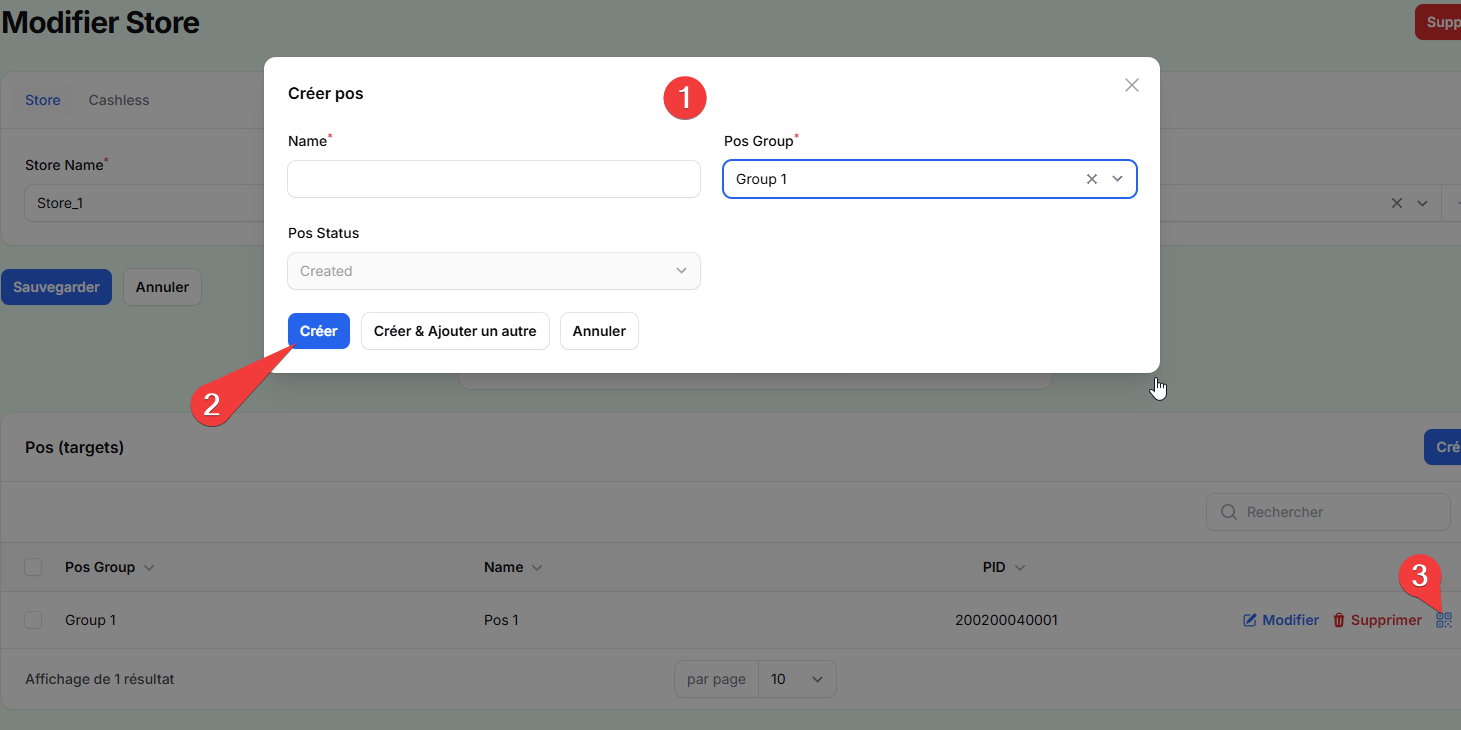Image resolution: width=1461 pixels, height=730 pixels.
Task: Open the par page dropdown showing 10
Action: coord(797,679)
